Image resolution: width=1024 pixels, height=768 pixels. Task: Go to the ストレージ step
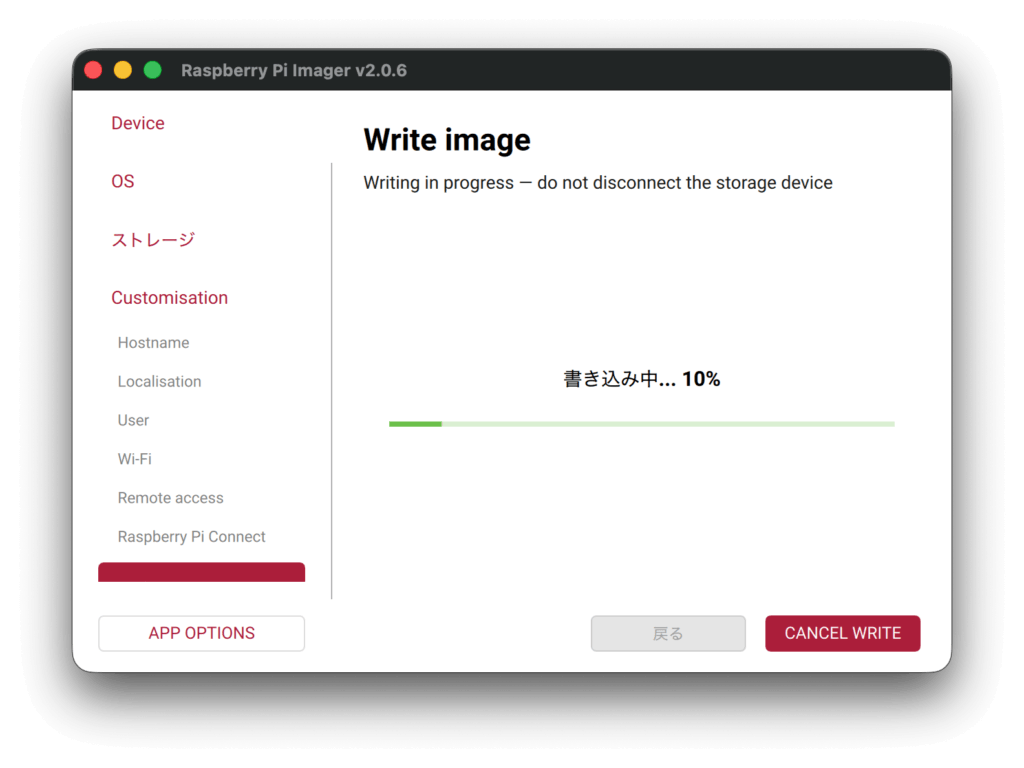(153, 240)
